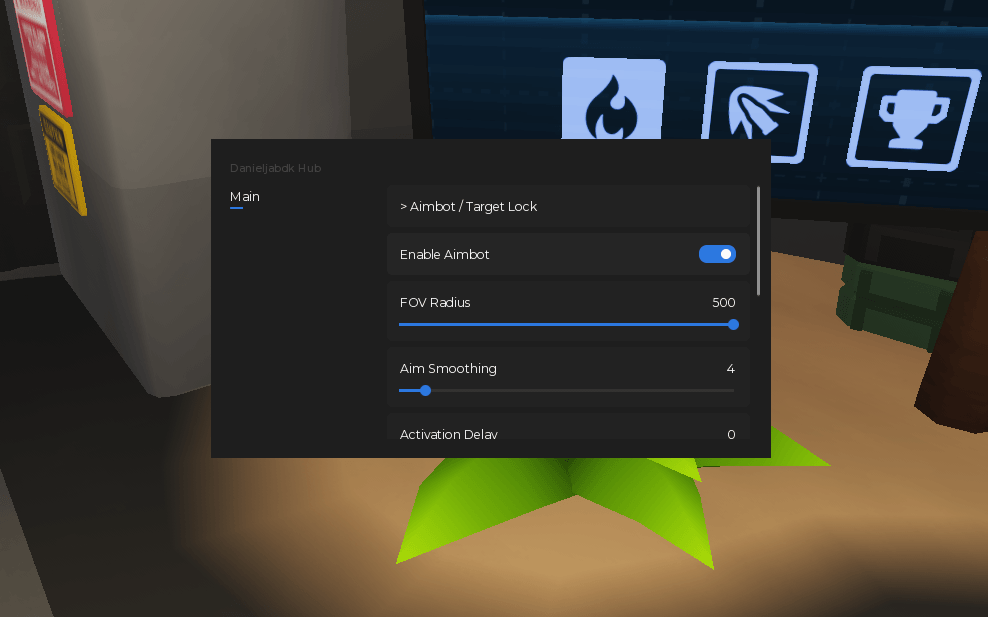Click the Activation Delay label
The height and width of the screenshot is (617, 988).
click(449, 434)
